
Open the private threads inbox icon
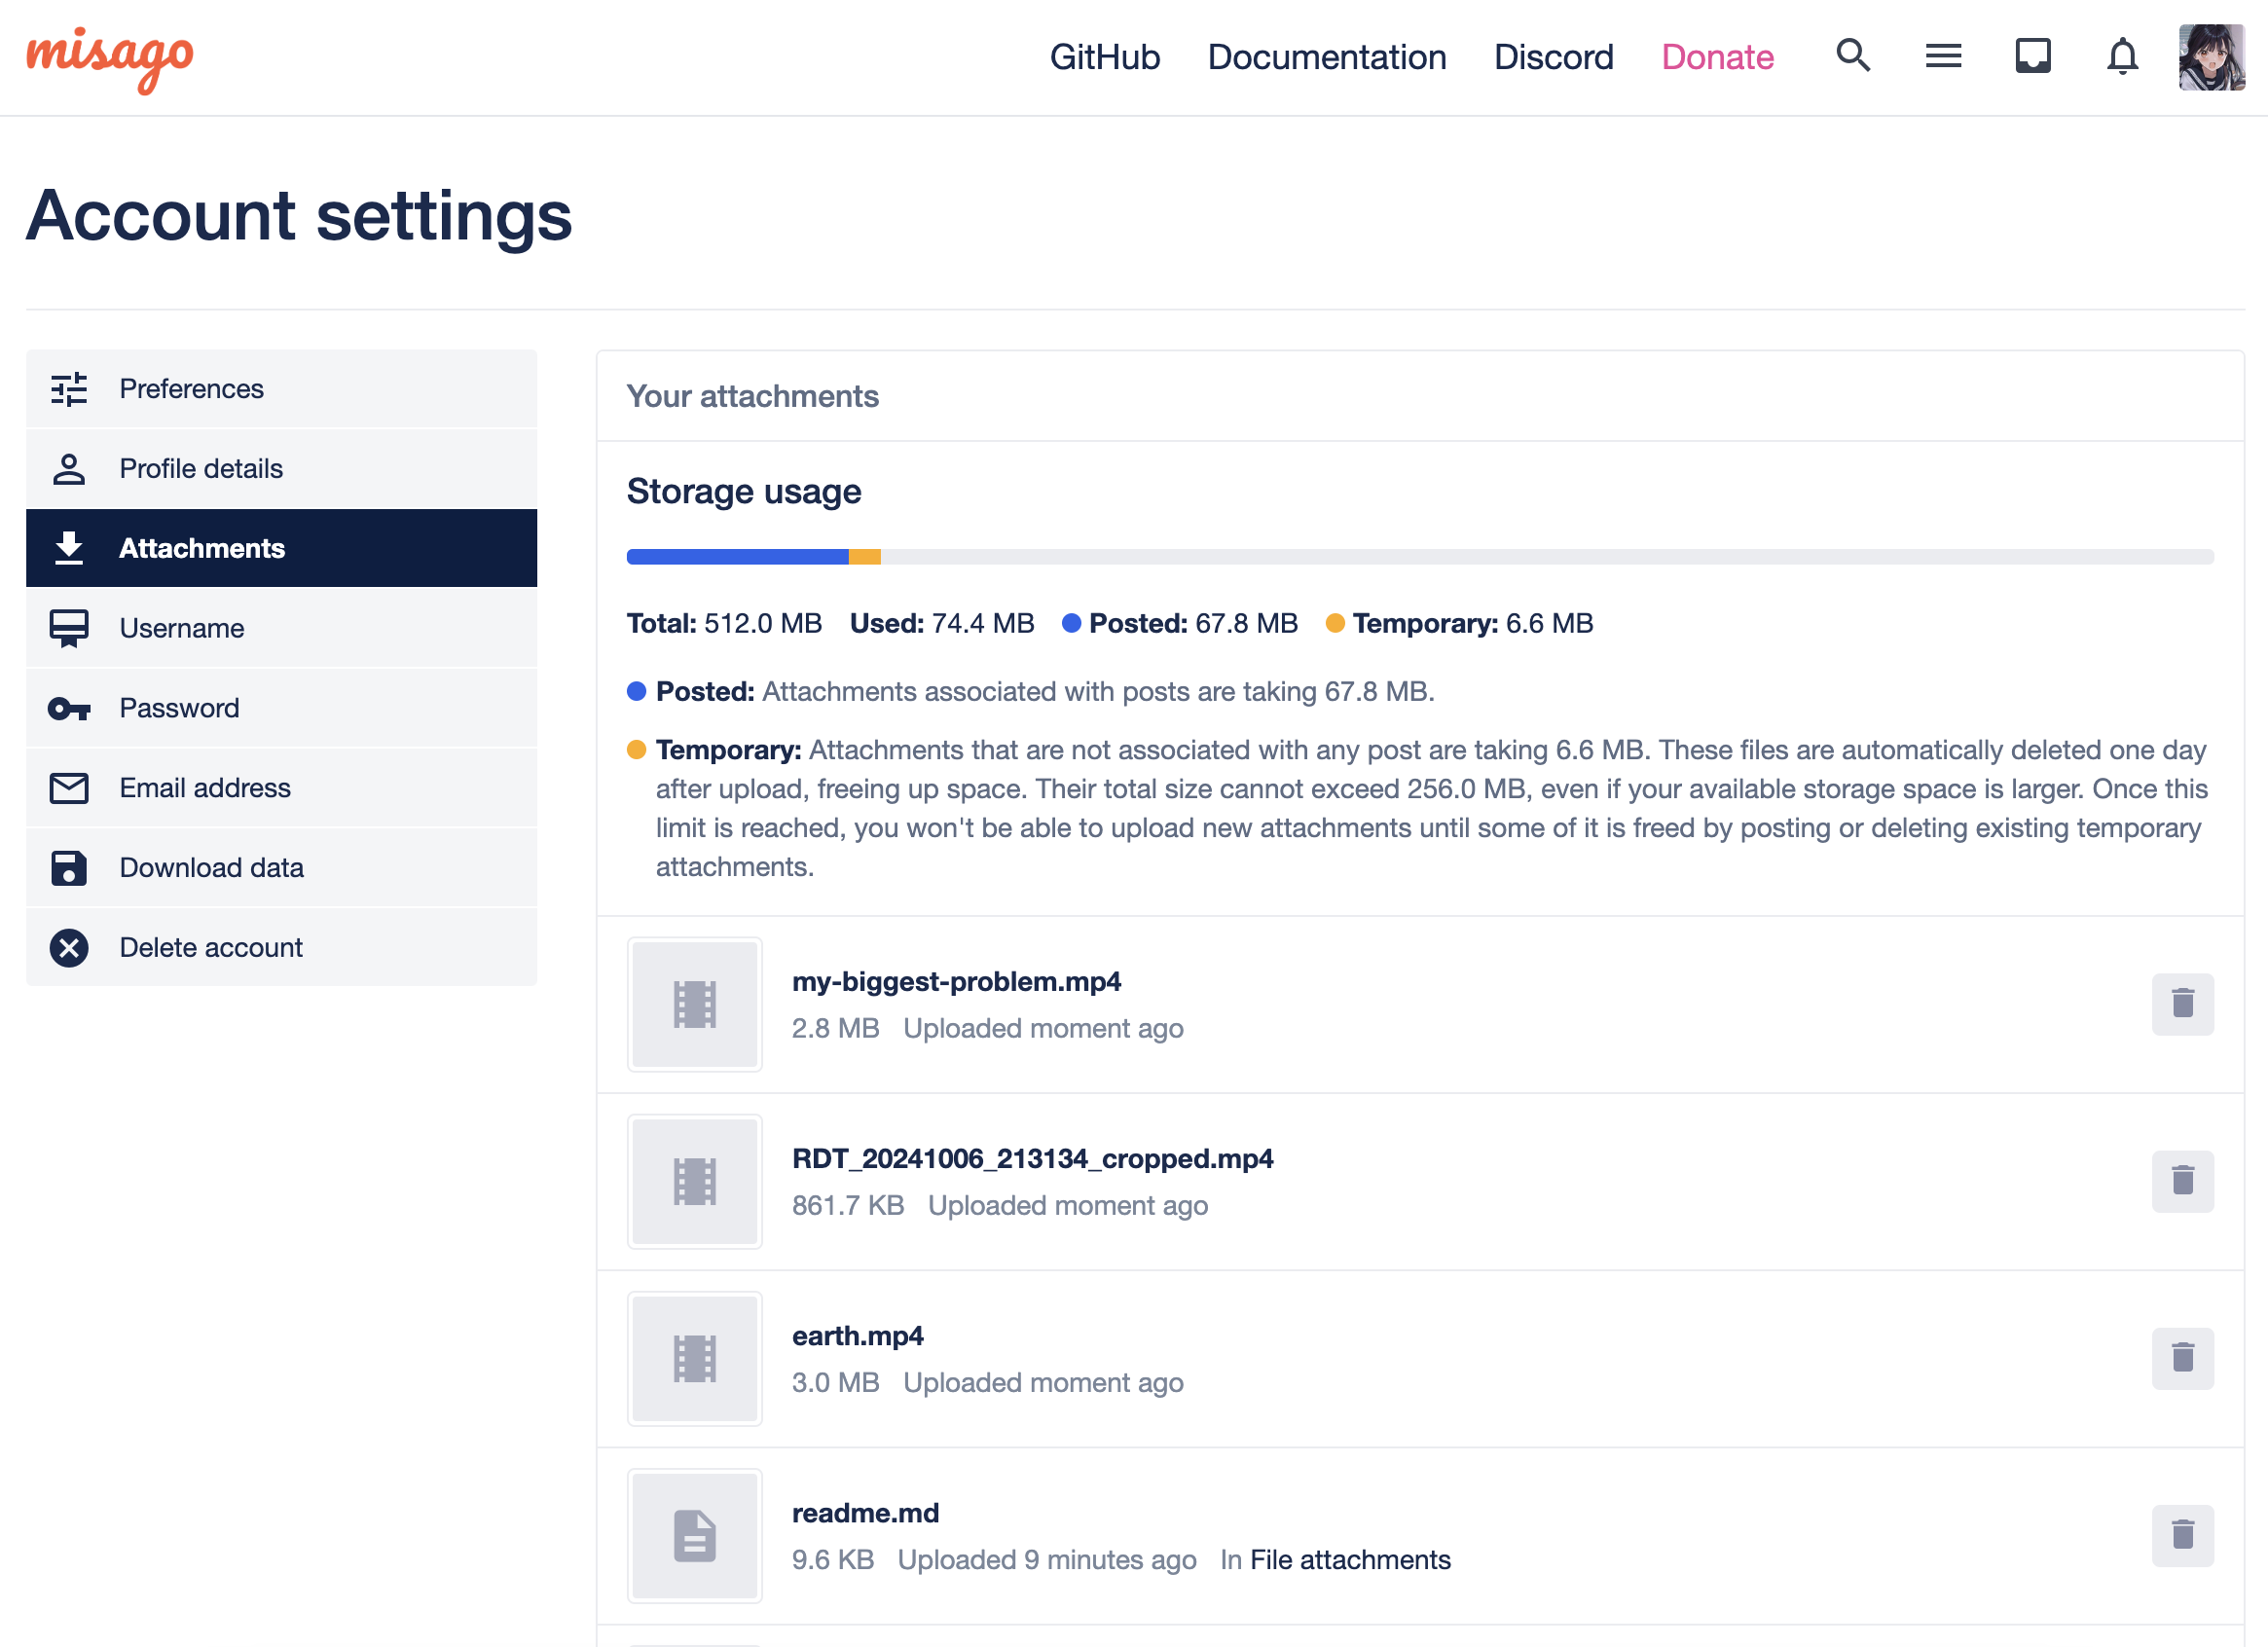(x=2032, y=56)
